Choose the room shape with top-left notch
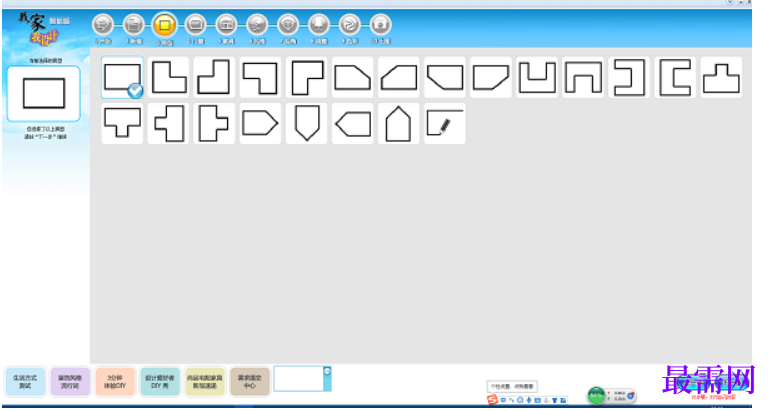This screenshot has height=411, width=774. (x=214, y=77)
